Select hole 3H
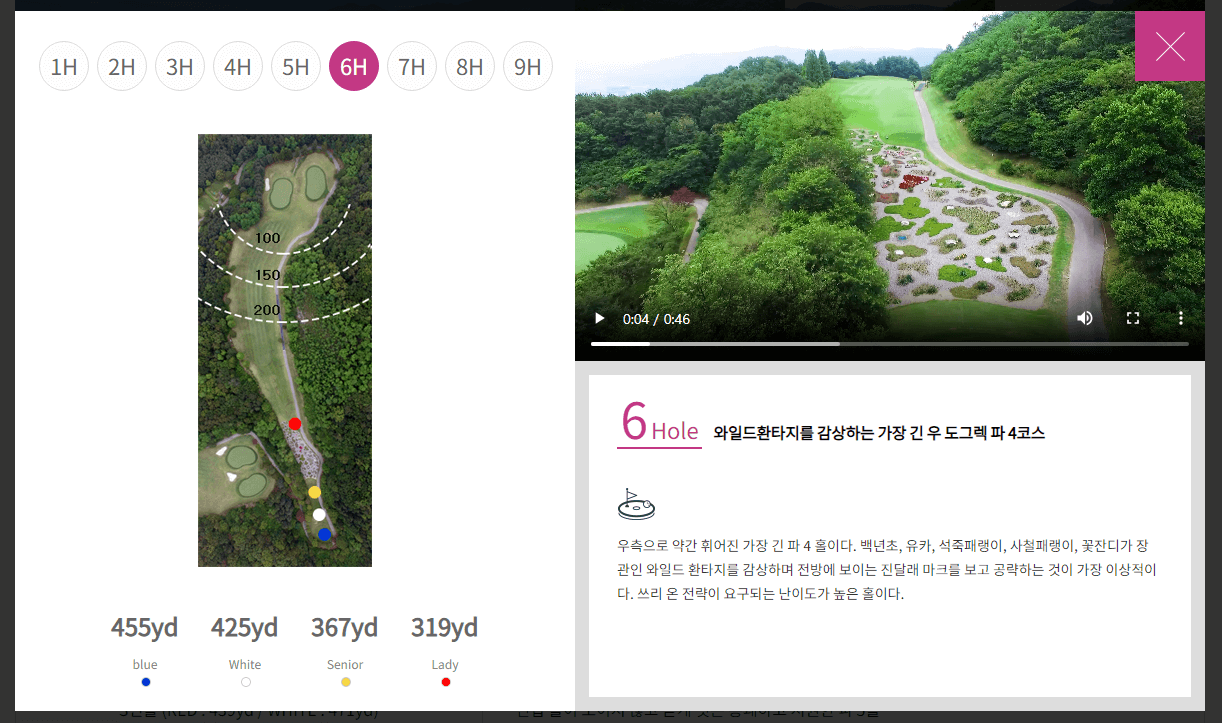The image size is (1222, 723). [180, 66]
